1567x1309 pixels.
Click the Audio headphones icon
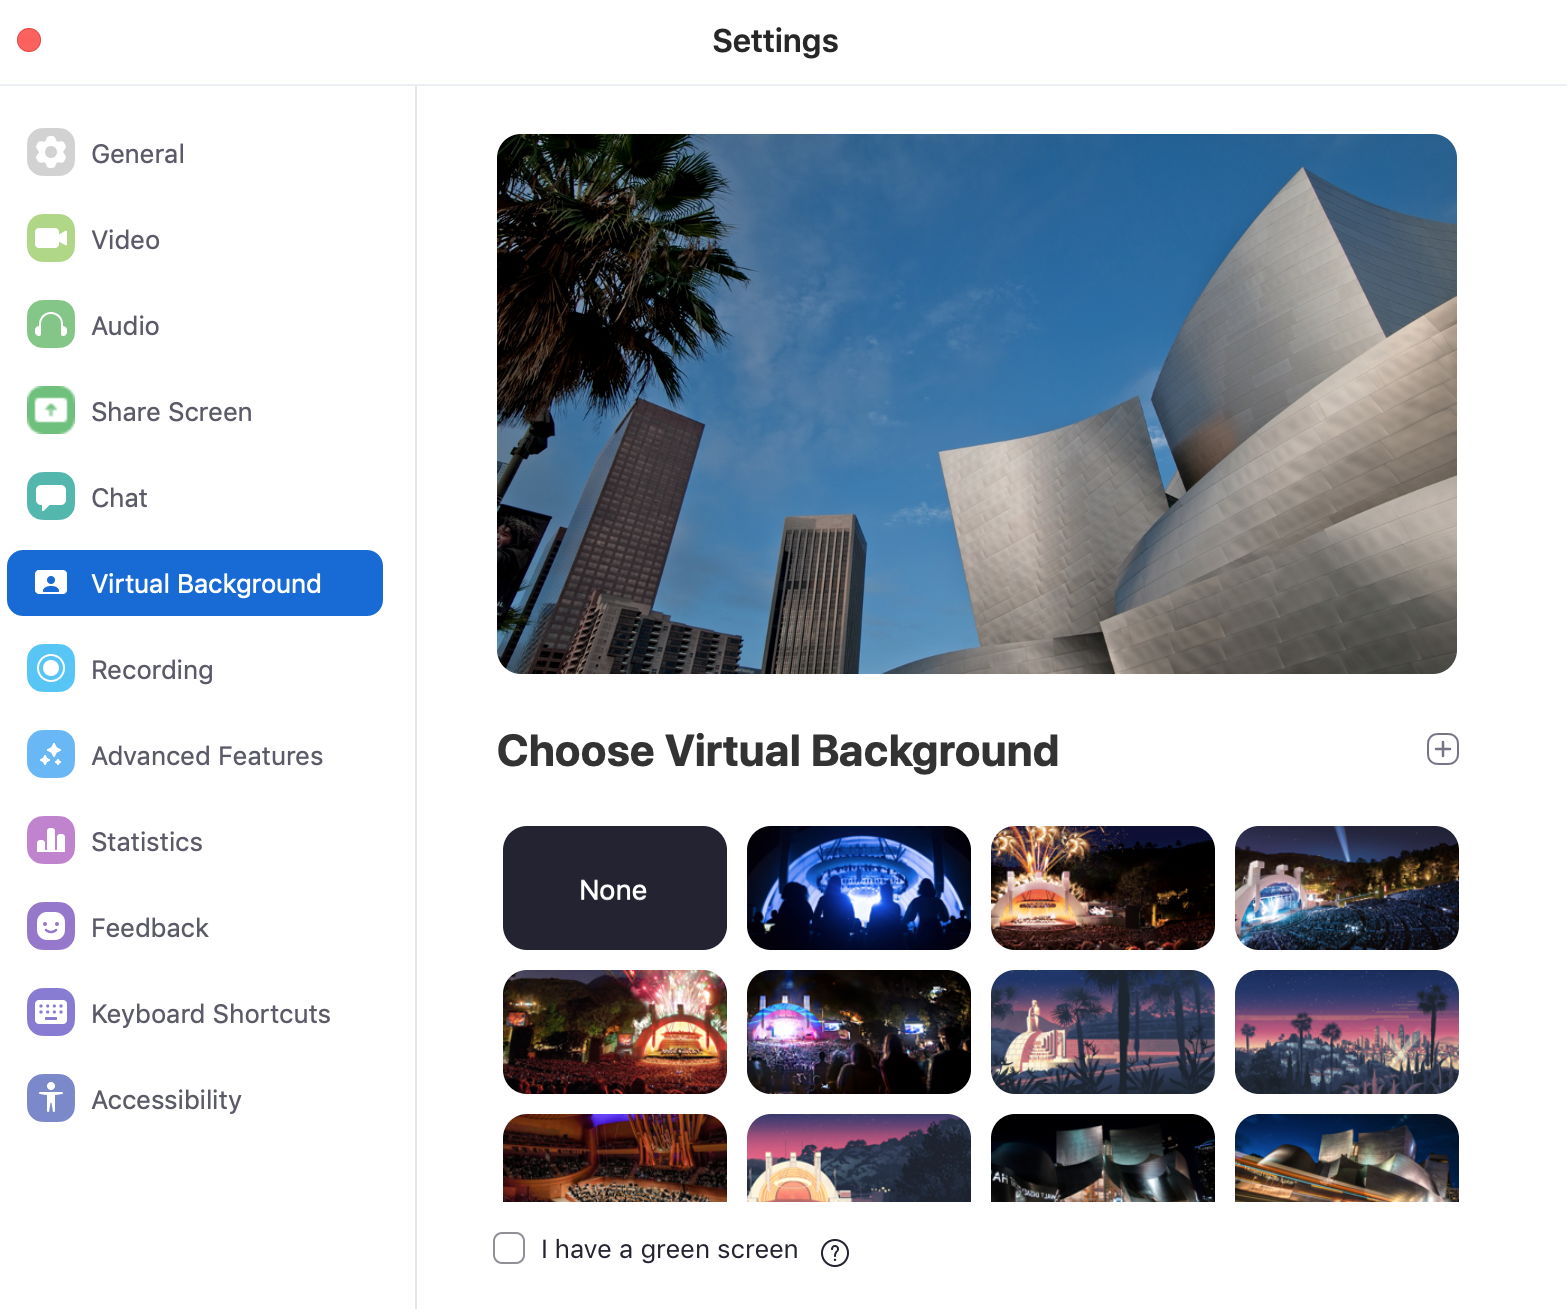click(51, 324)
